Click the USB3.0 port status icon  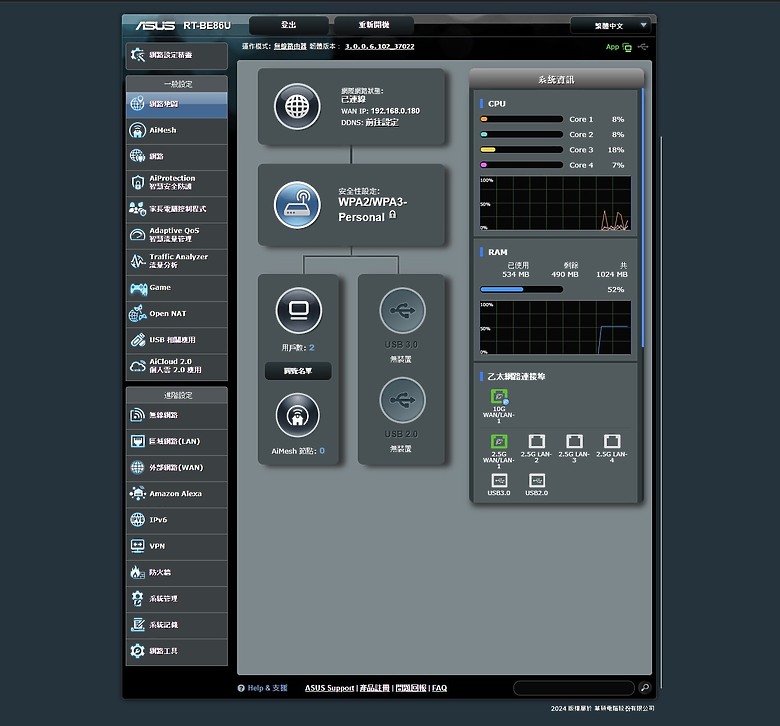pos(499,480)
